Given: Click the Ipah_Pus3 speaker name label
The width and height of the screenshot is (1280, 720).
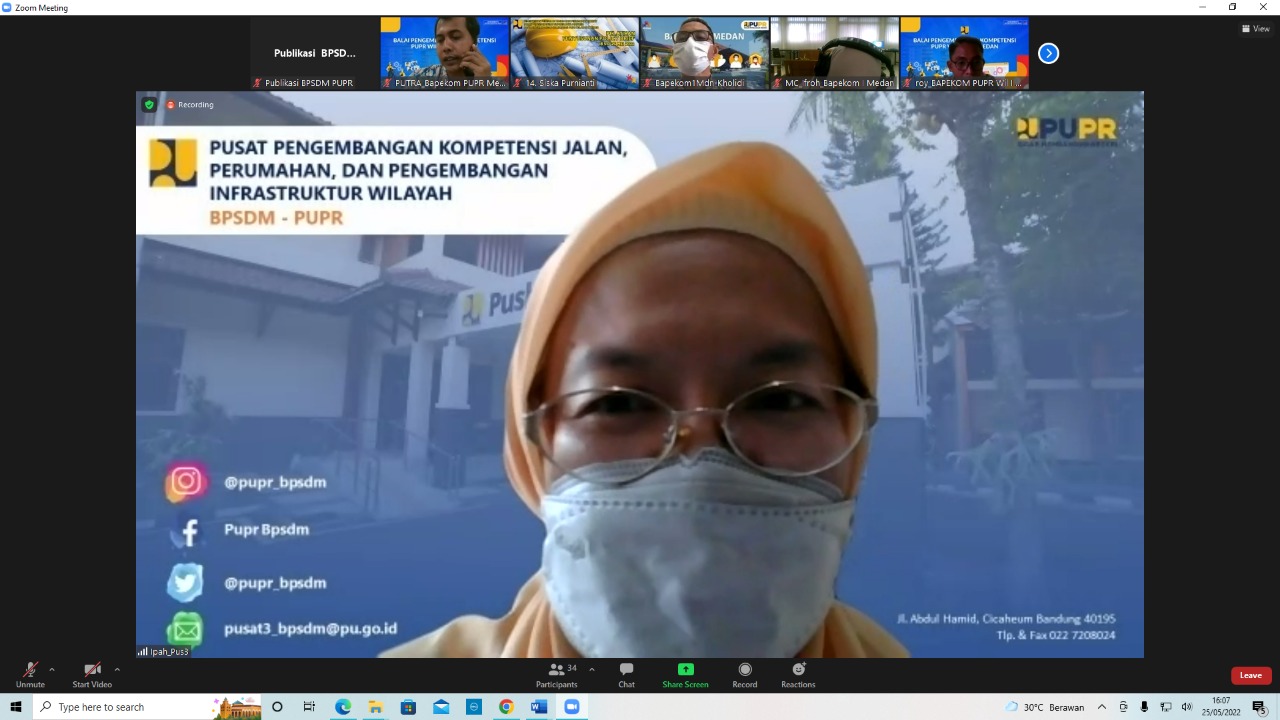Looking at the screenshot, I should (164, 651).
